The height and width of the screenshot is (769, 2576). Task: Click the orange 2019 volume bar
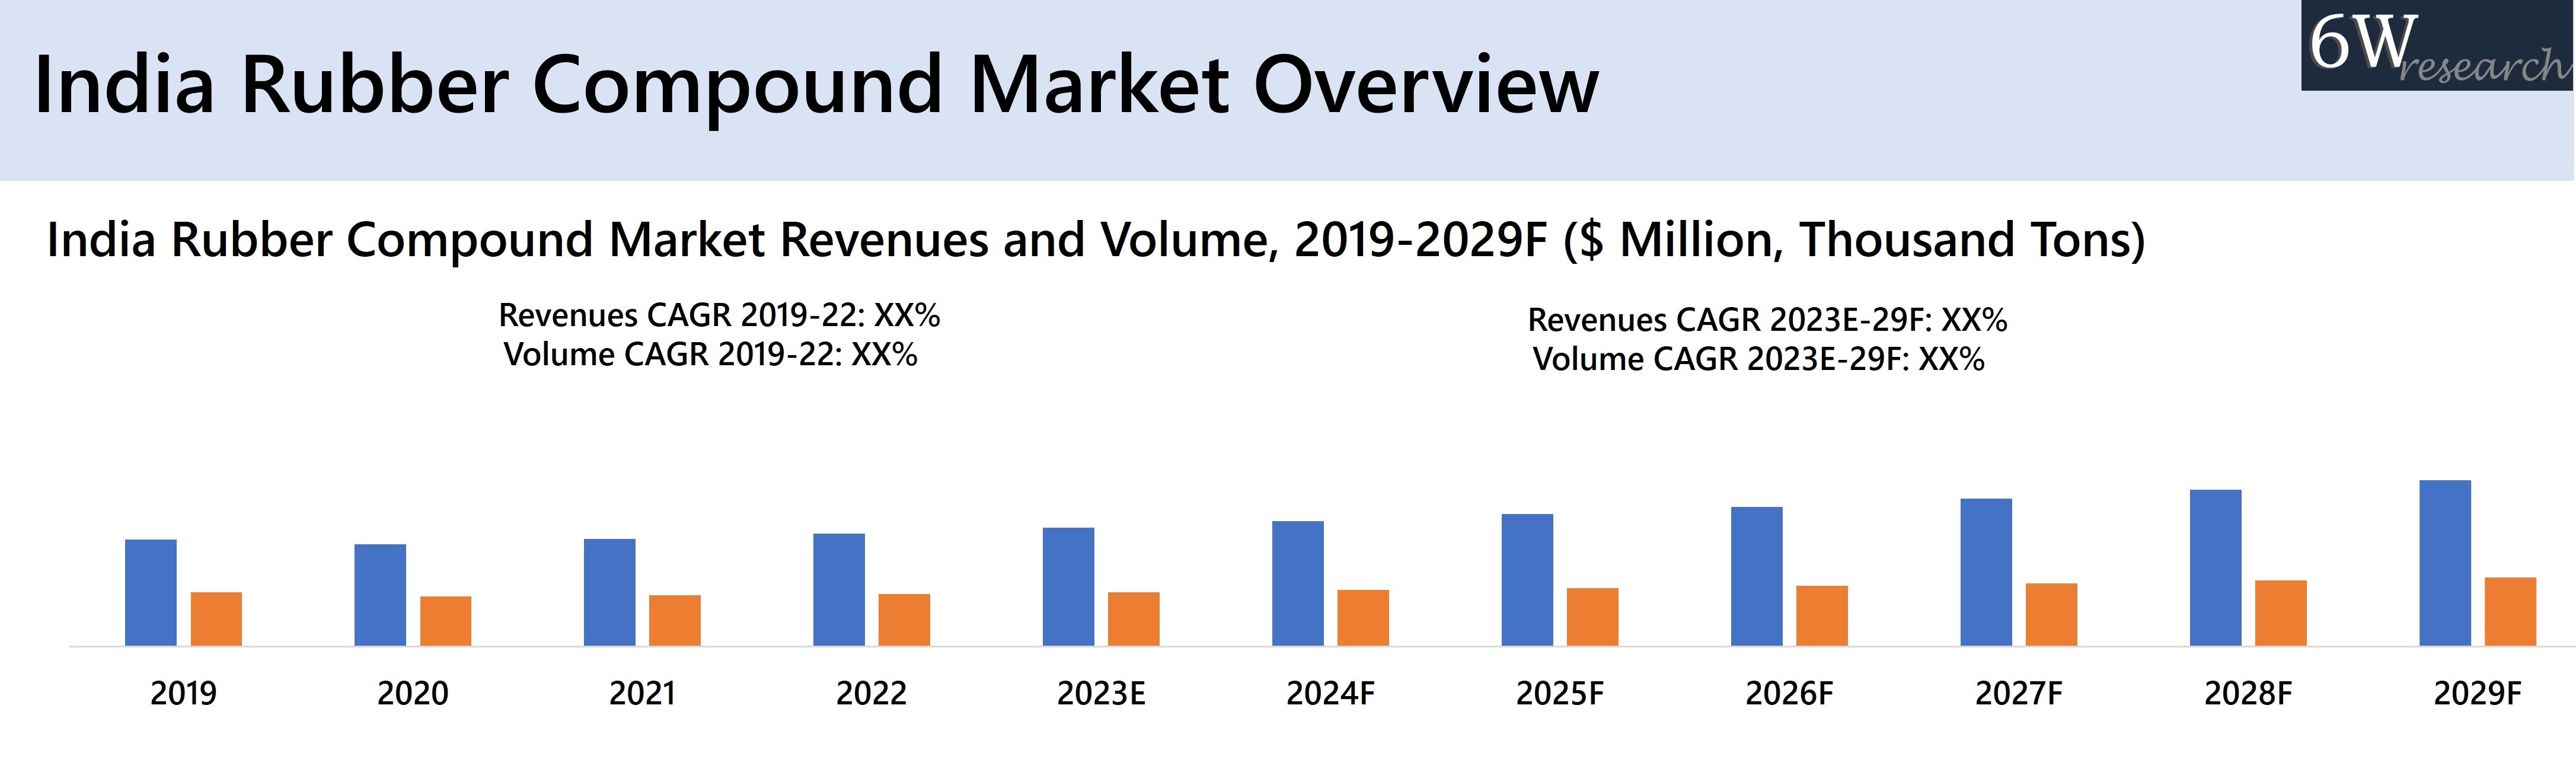[x=216, y=618]
